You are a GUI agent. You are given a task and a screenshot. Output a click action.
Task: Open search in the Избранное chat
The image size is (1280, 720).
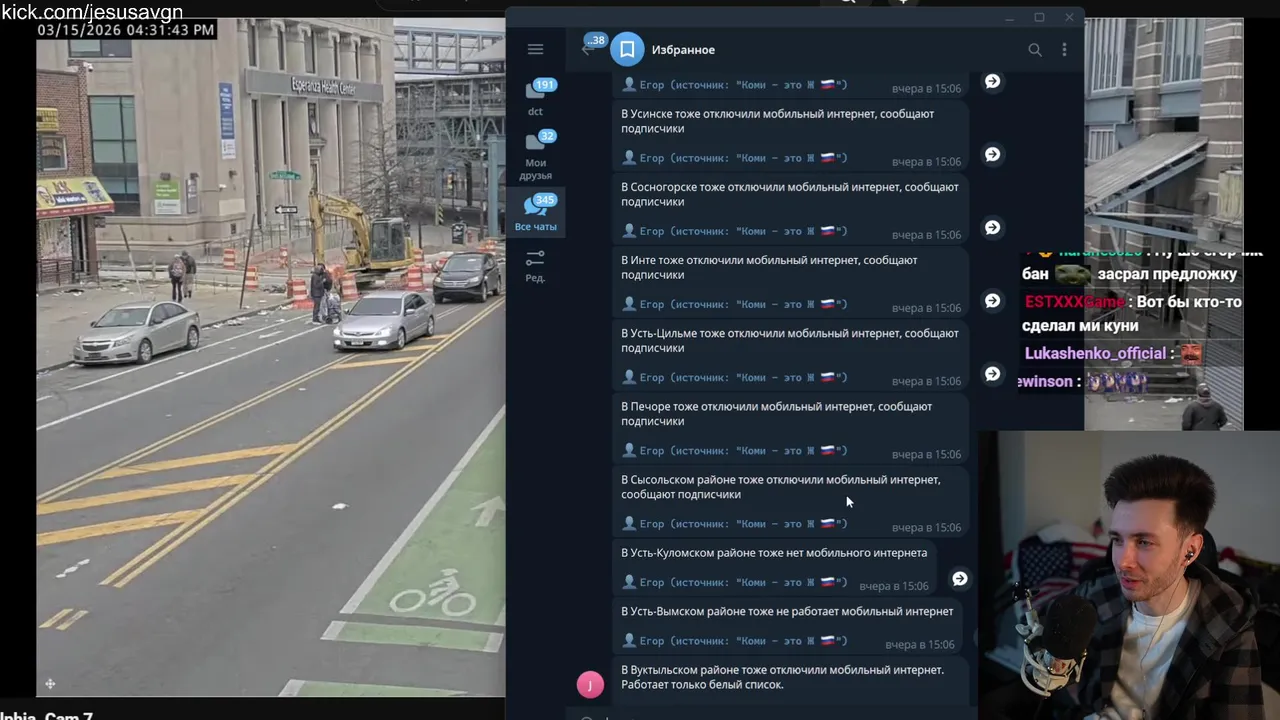(1035, 49)
